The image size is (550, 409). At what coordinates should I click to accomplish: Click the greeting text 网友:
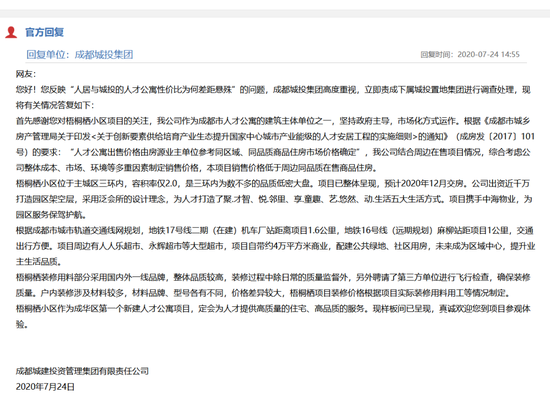(x=26, y=74)
